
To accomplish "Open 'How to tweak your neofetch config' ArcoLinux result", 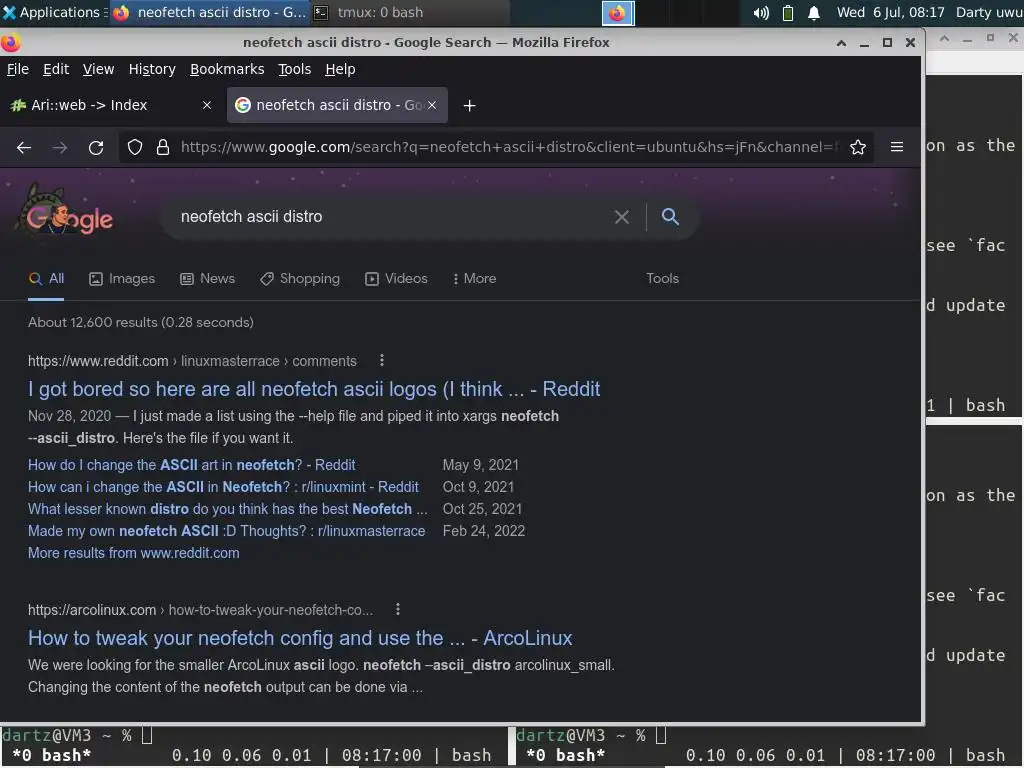I will pos(300,638).
